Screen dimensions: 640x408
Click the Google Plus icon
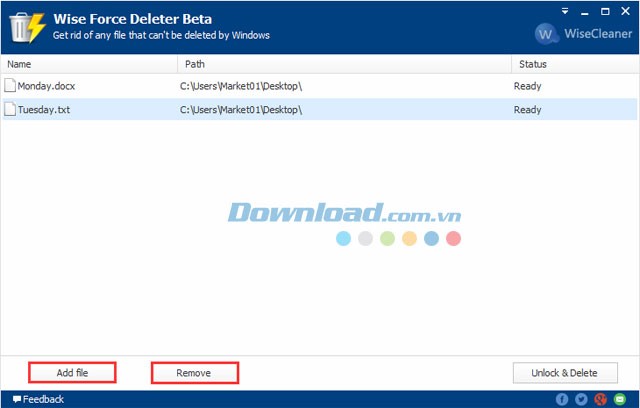pos(600,399)
